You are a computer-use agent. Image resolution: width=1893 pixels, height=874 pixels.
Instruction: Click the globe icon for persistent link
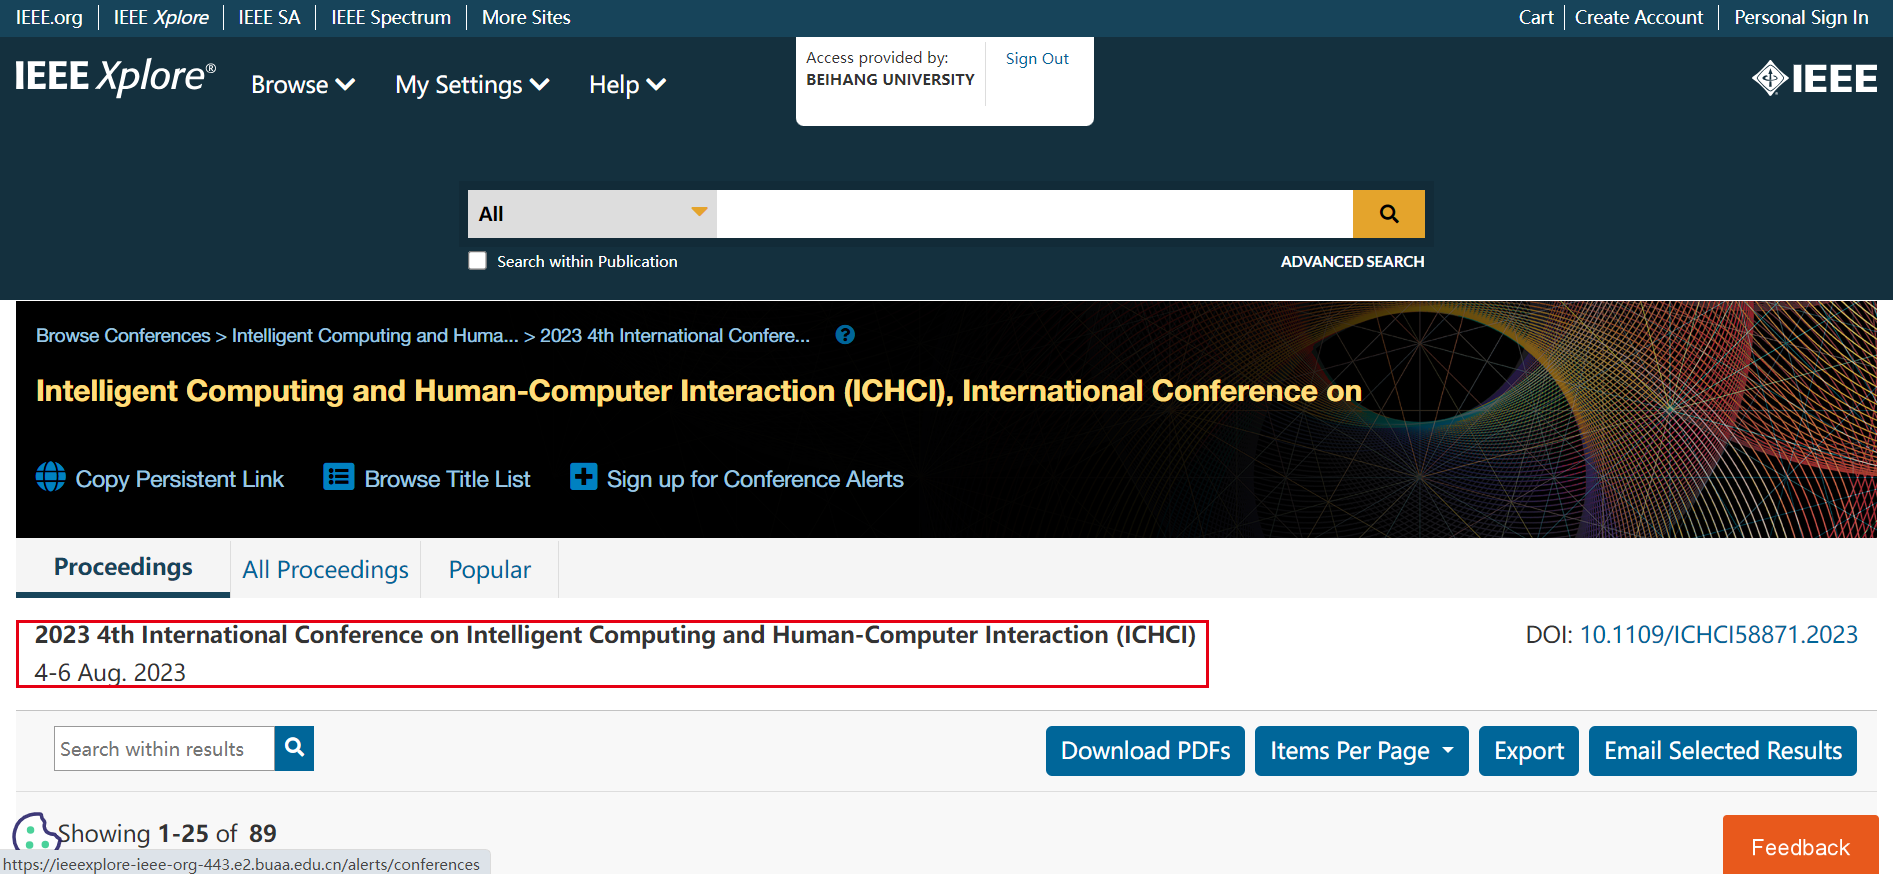pyautogui.click(x=51, y=477)
